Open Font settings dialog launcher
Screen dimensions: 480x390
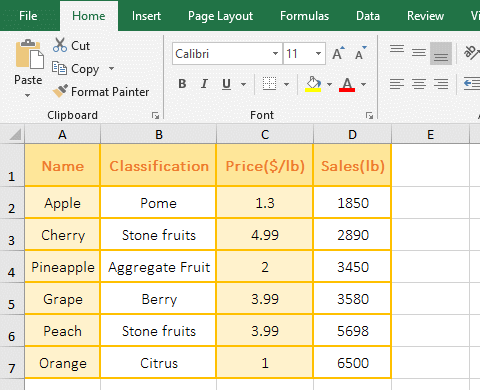pos(369,116)
